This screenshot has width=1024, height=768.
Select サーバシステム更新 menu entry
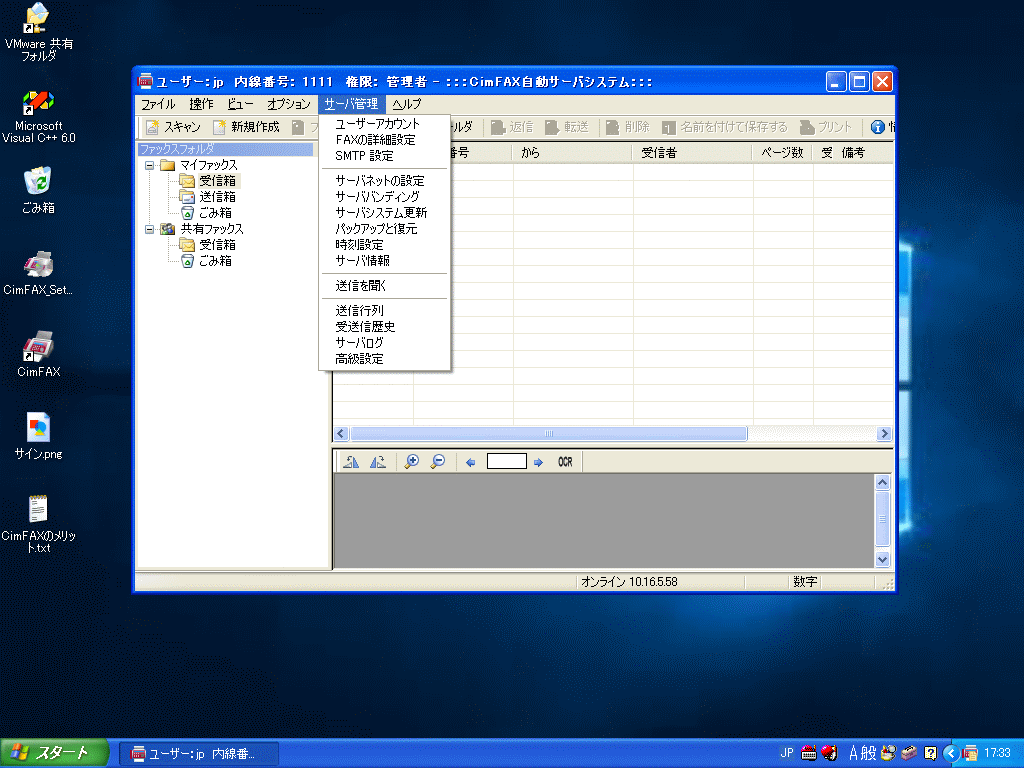click(385, 213)
